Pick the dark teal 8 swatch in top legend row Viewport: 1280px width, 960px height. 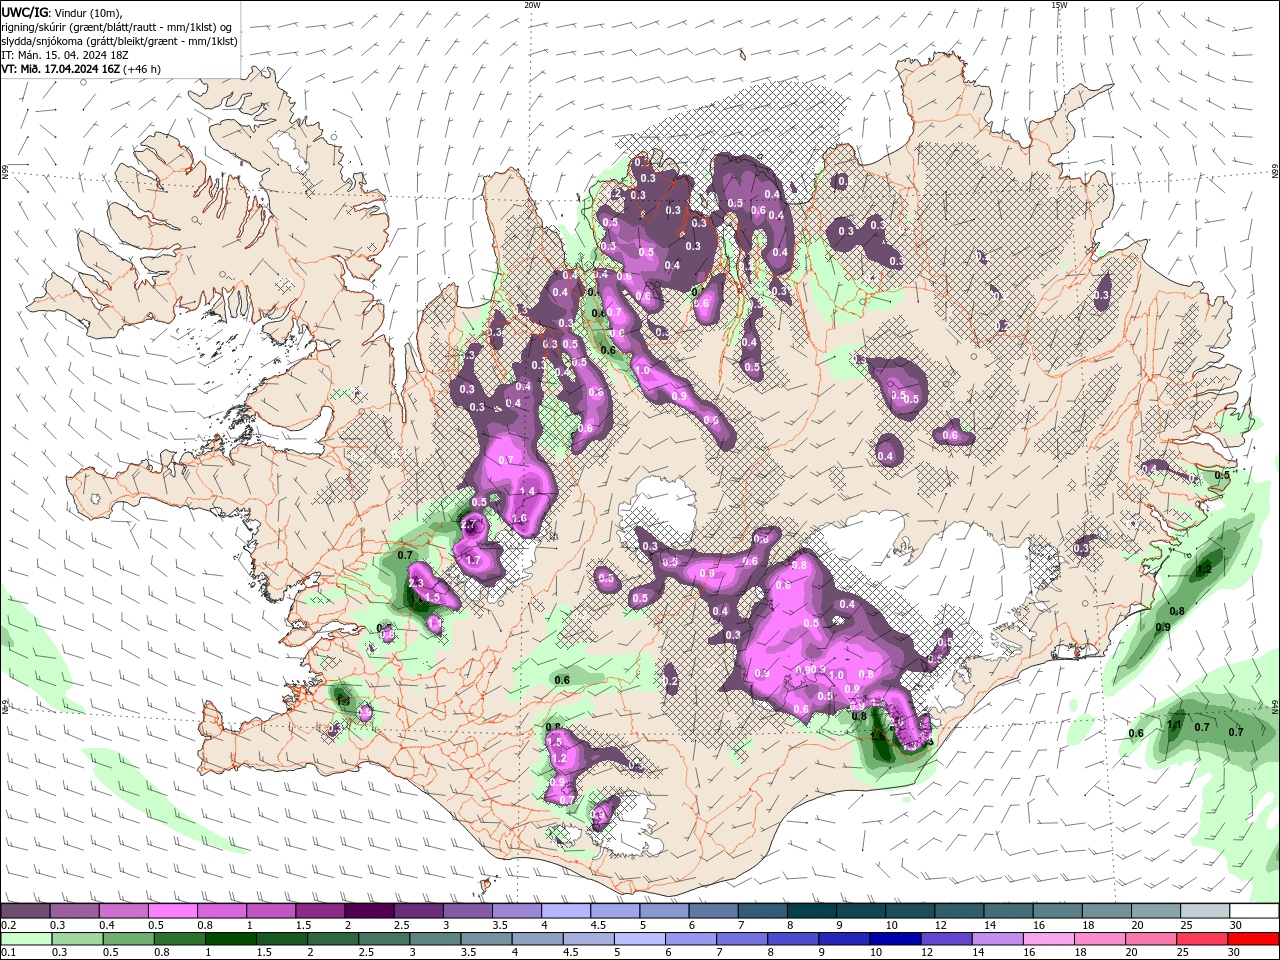(810, 911)
